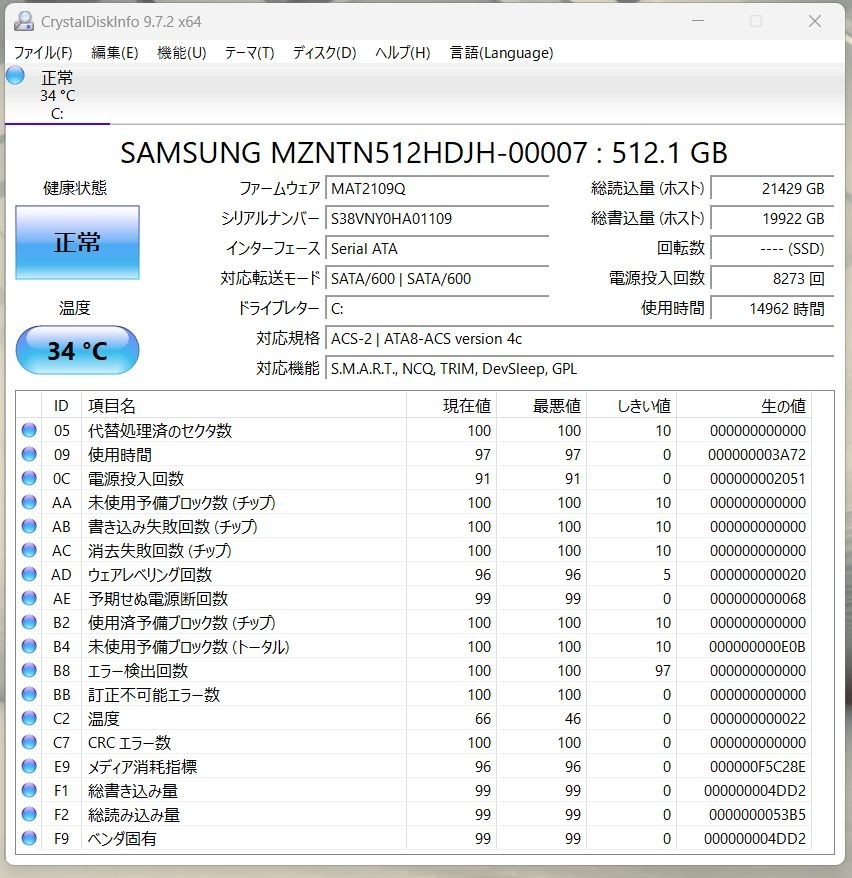
Task: Close the CrystalDiskInfo window
Action: pos(815,21)
